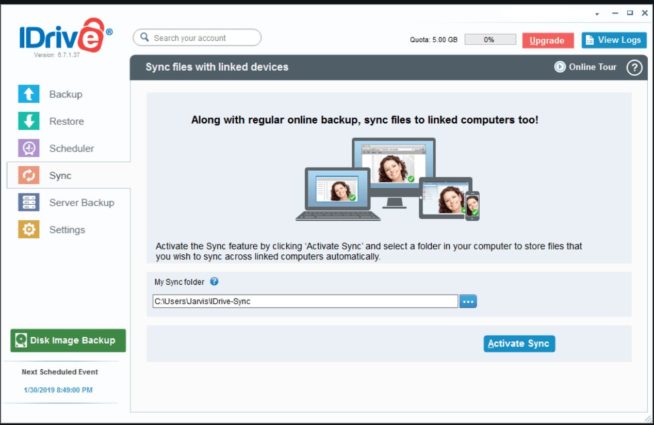
Task: Click the linked devices illustration
Action: point(388,179)
